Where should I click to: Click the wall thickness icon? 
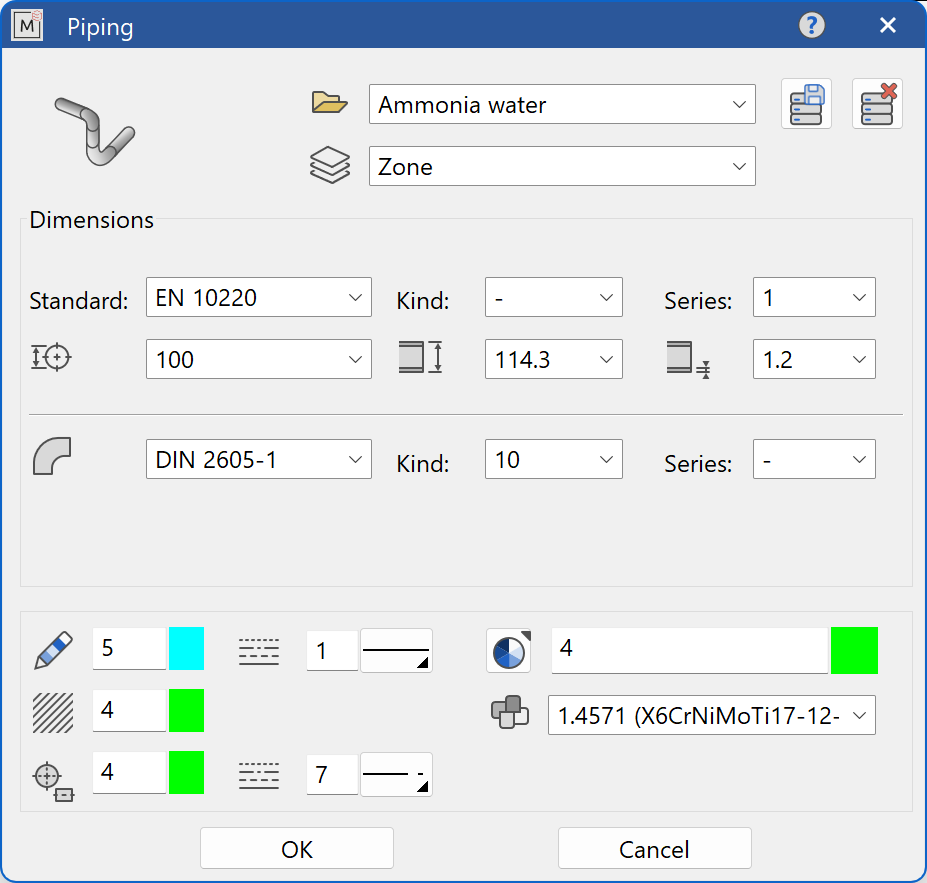[x=688, y=359]
